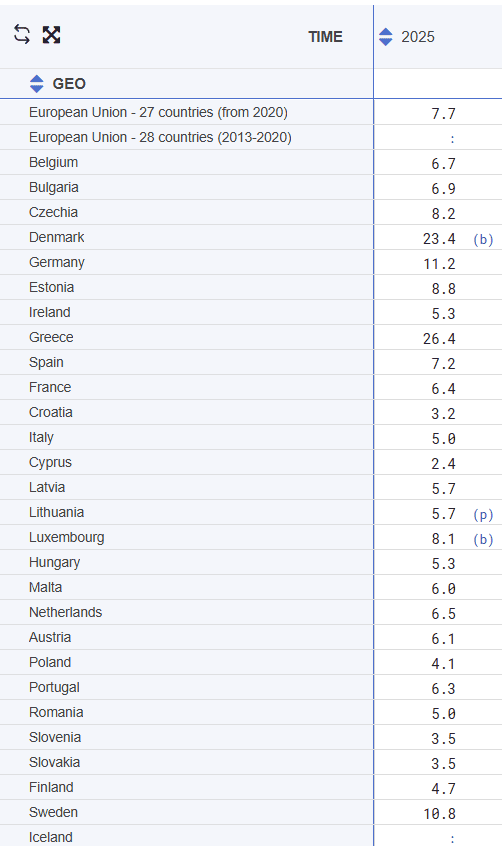Click the swap rows and columns icon
502x853 pixels.
[22, 35]
